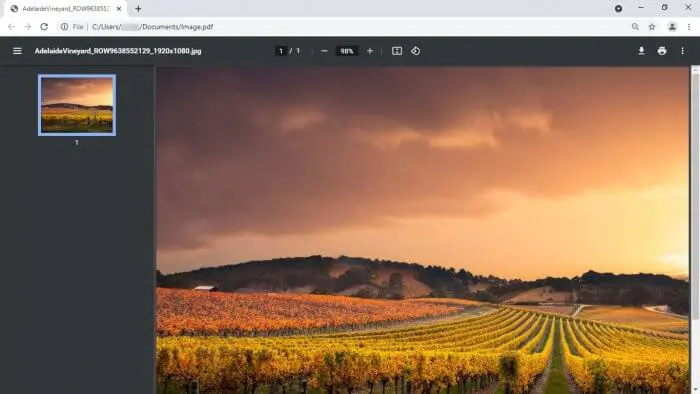The height and width of the screenshot is (394, 700).
Task: Reload the page in Chrome
Action: [x=44, y=27]
